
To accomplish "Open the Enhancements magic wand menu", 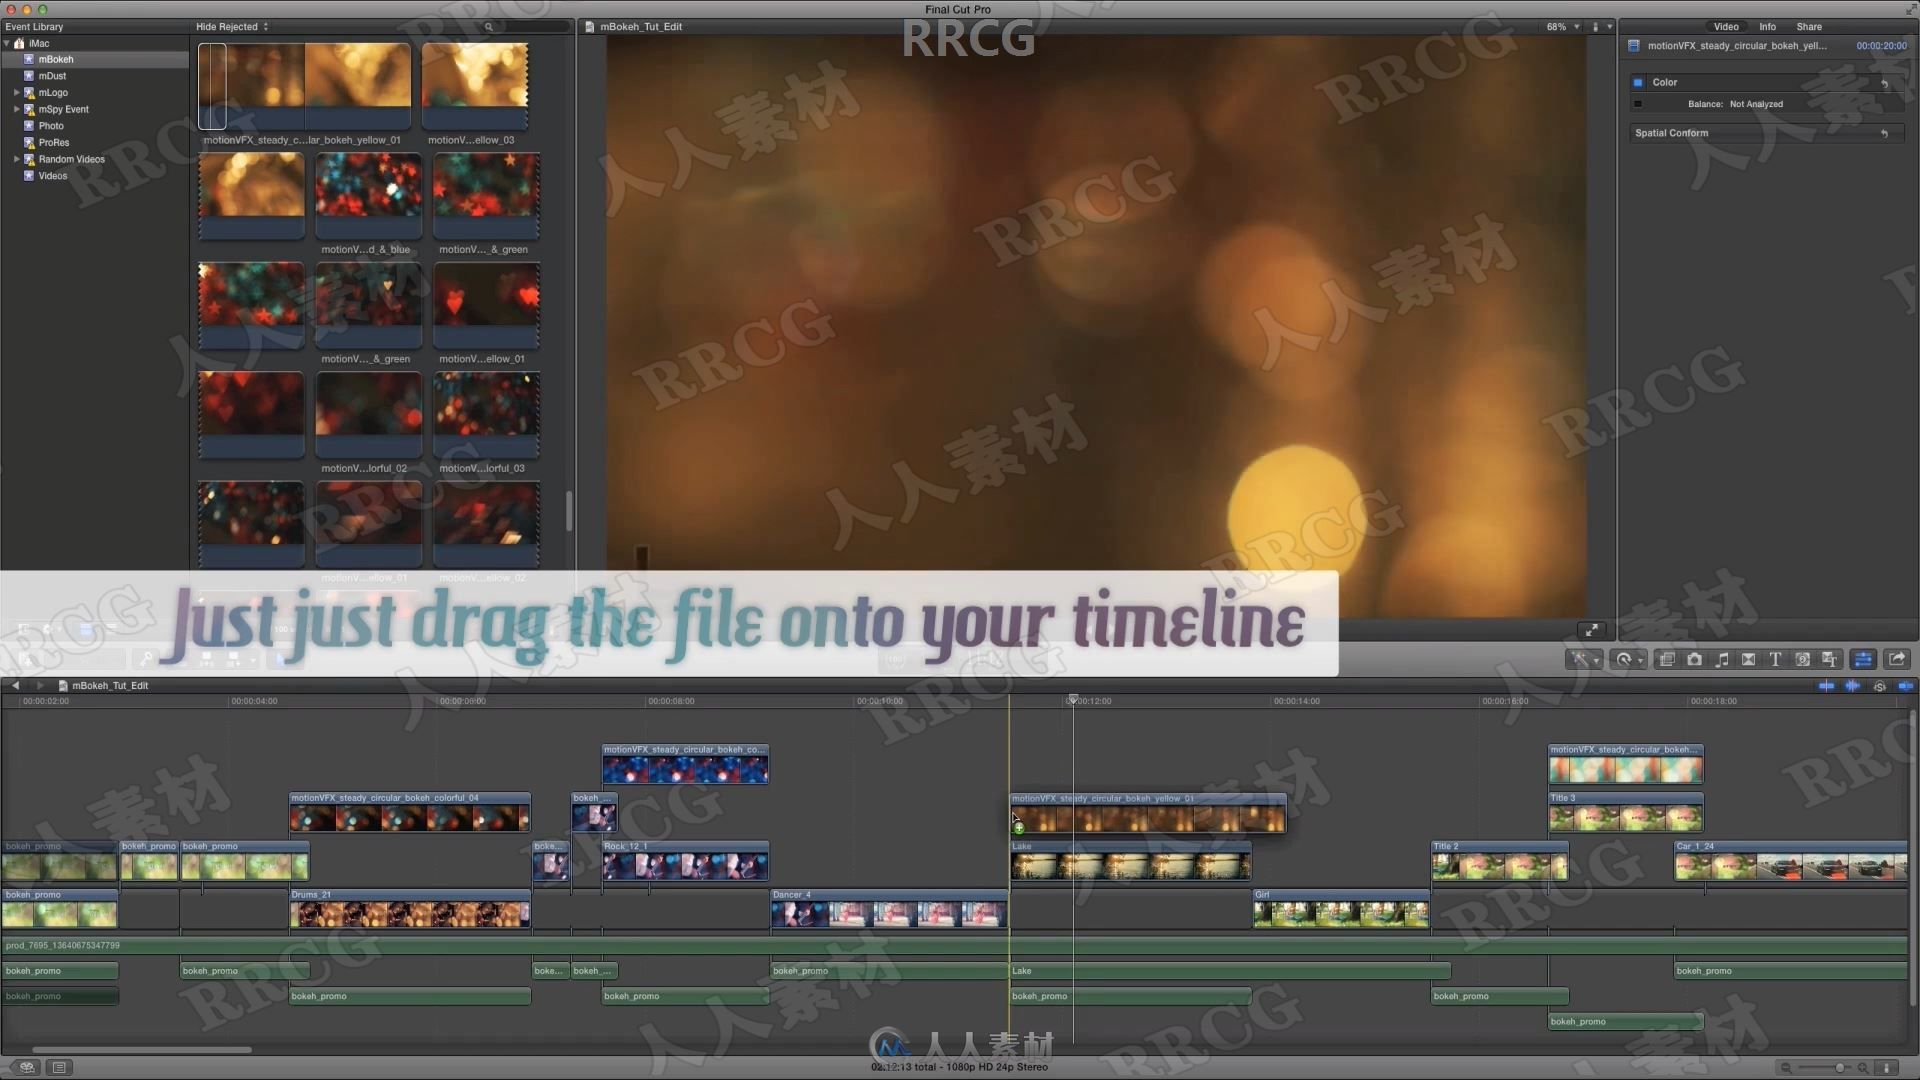I will click(x=1583, y=659).
